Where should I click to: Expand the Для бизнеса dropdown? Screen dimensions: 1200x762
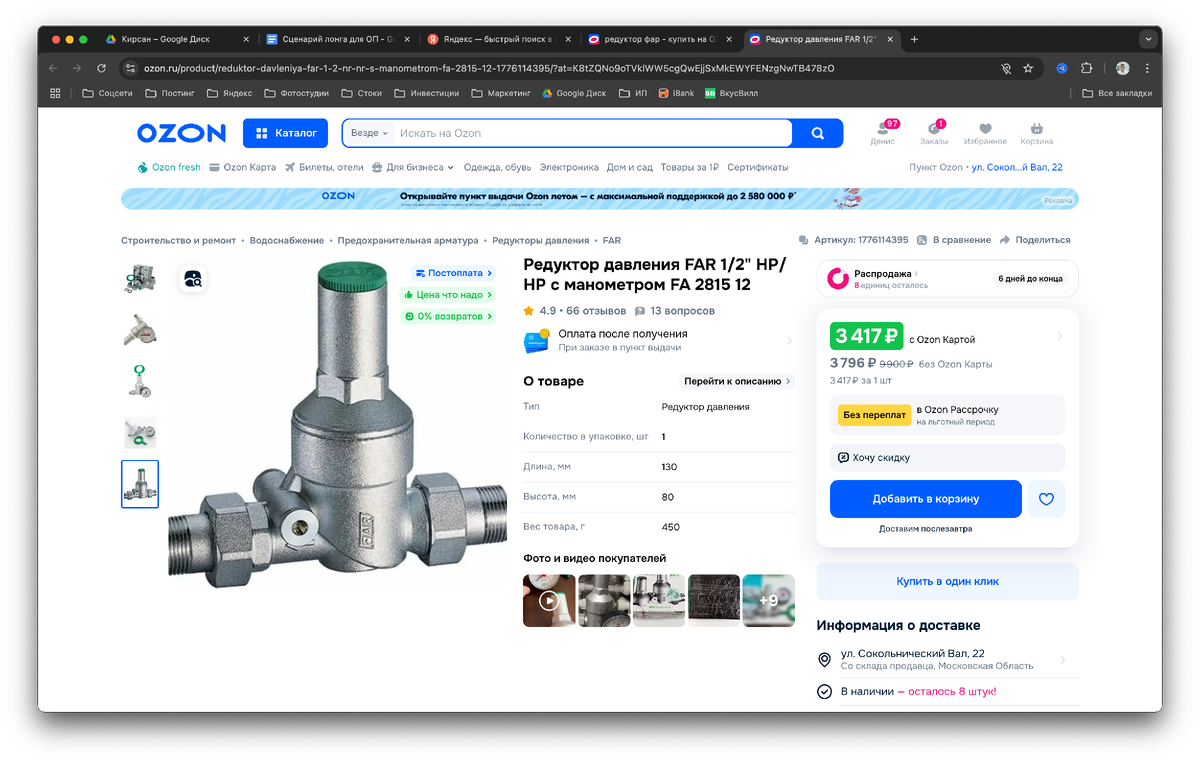[413, 167]
